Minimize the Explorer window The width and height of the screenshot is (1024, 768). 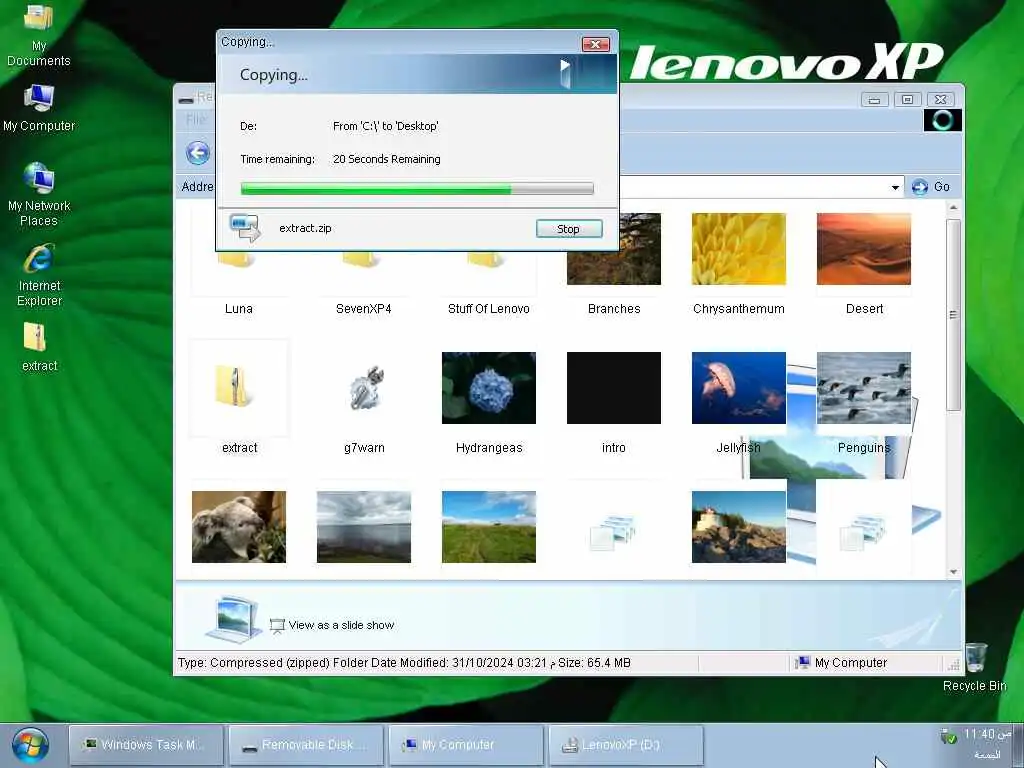(x=874, y=100)
